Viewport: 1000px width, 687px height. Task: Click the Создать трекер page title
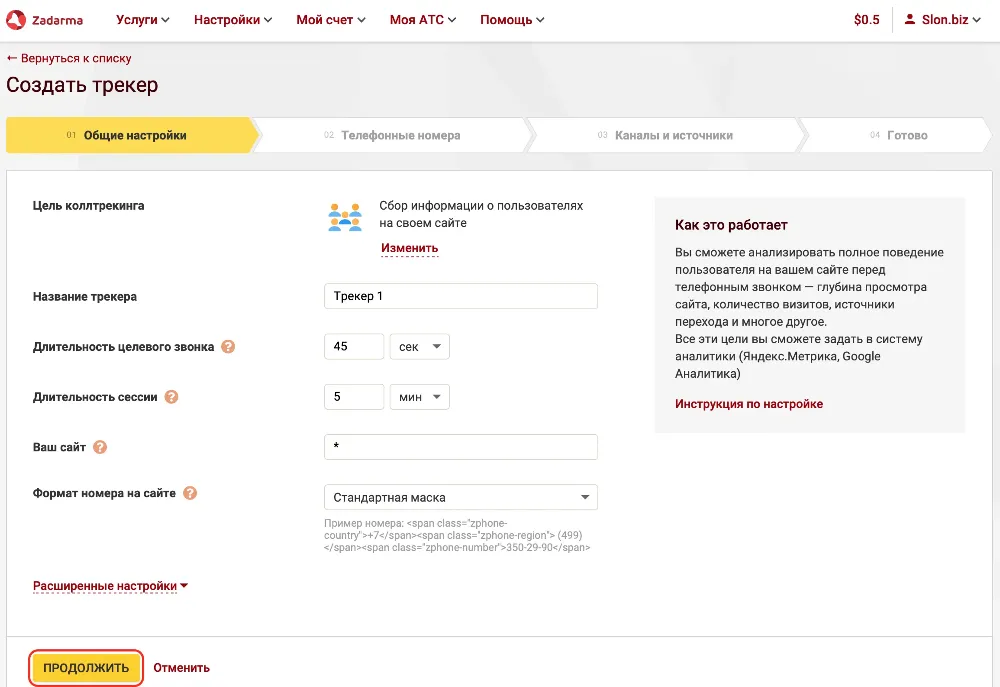[x=82, y=85]
